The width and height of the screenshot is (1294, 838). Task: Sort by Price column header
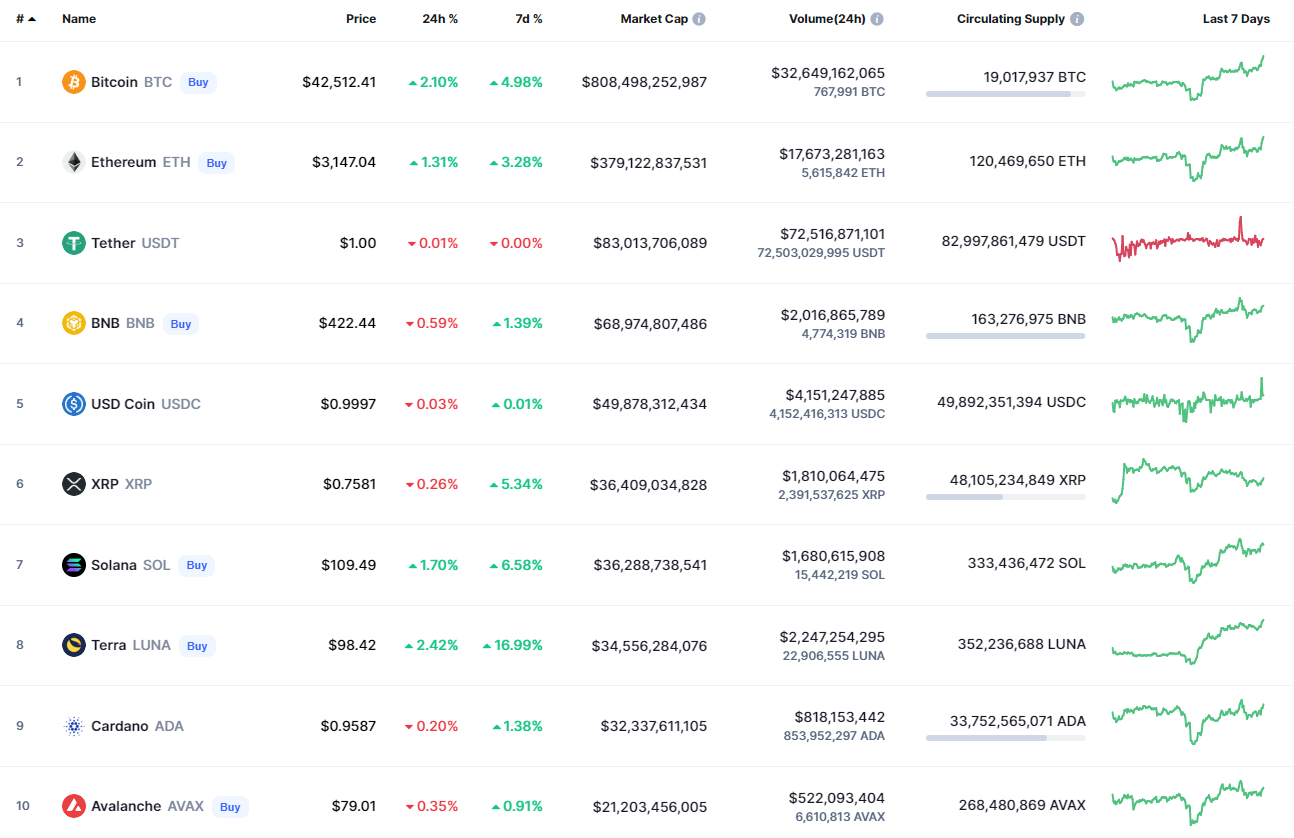[361, 19]
